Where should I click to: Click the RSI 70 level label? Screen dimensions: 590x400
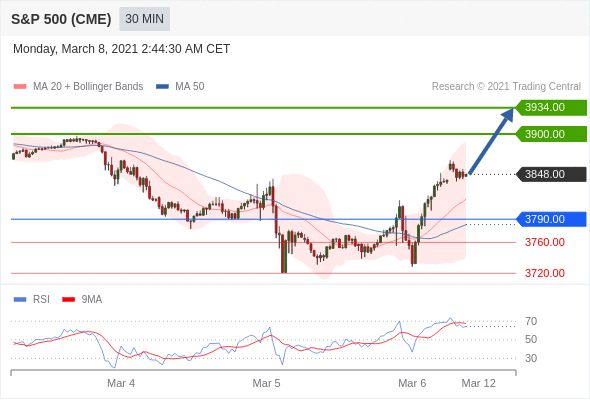531,321
